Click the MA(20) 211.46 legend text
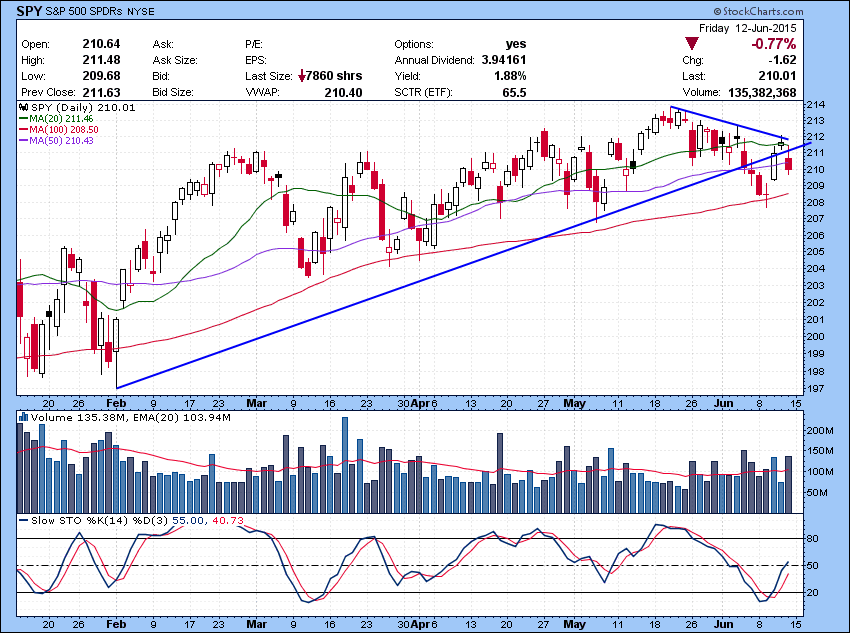850x633 pixels. [x=62, y=118]
